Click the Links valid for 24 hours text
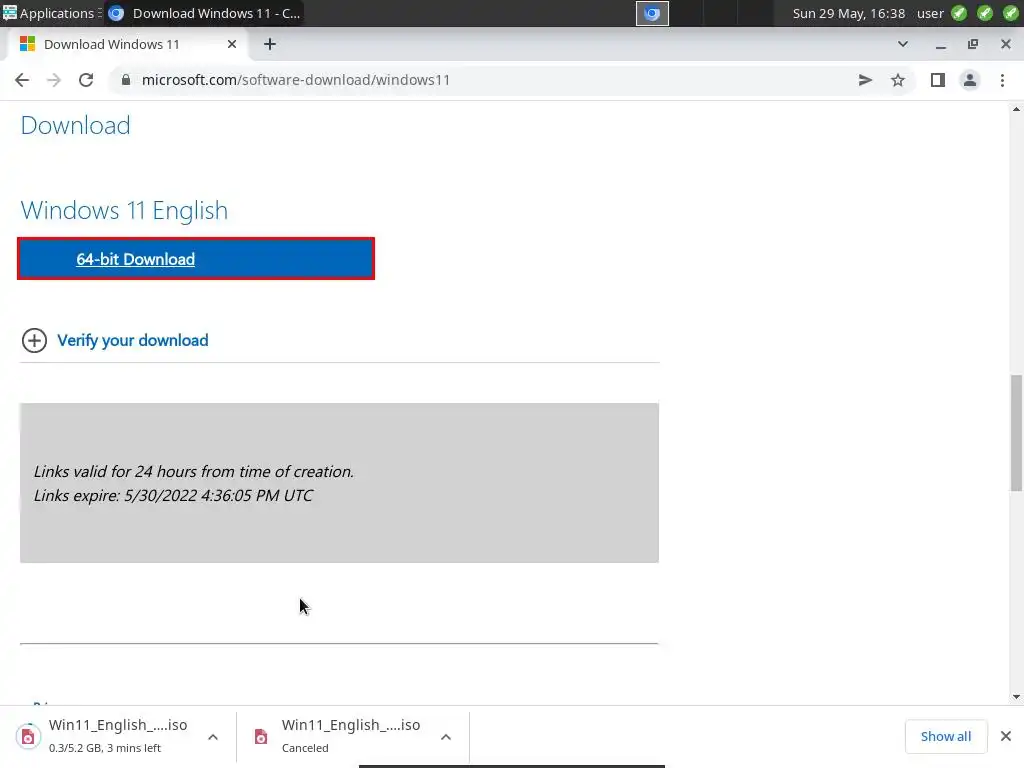This screenshot has width=1024, height=768. coord(193,472)
